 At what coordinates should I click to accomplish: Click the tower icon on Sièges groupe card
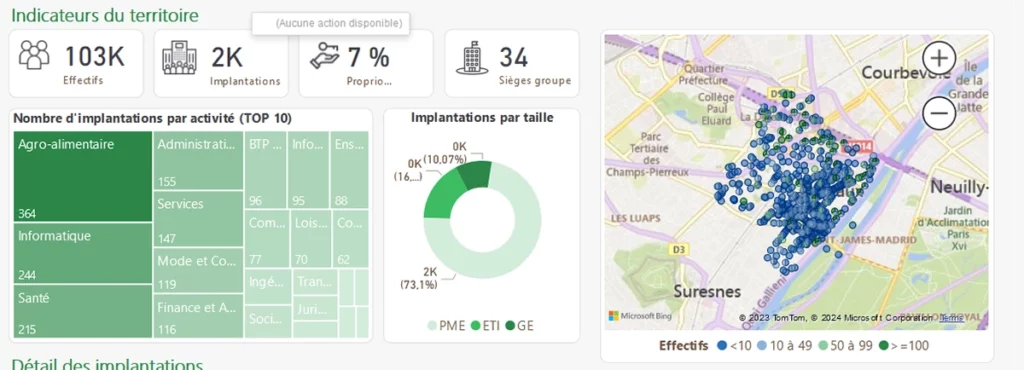pos(471,57)
